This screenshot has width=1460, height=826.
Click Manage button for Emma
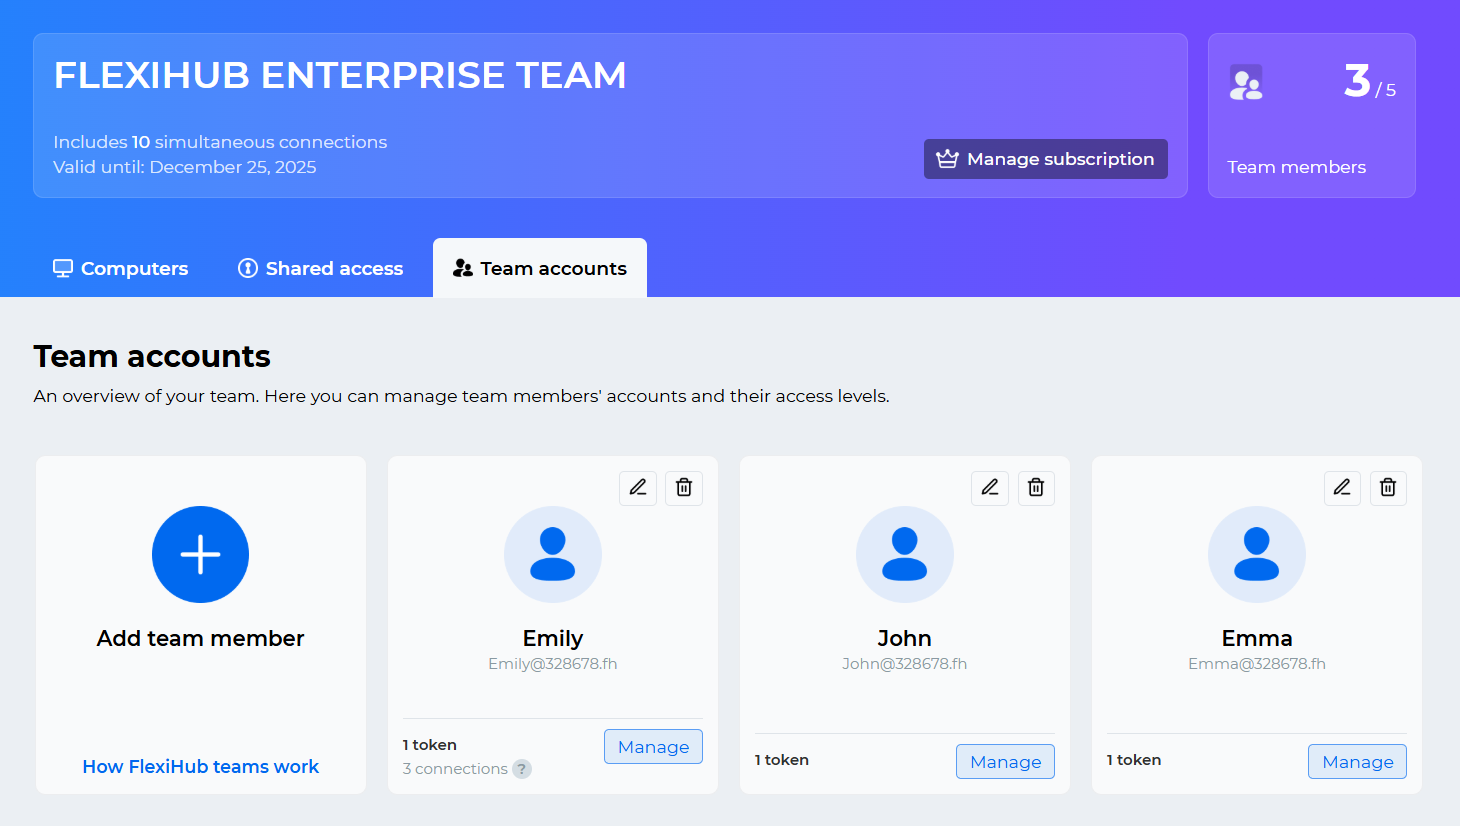tap(1357, 762)
